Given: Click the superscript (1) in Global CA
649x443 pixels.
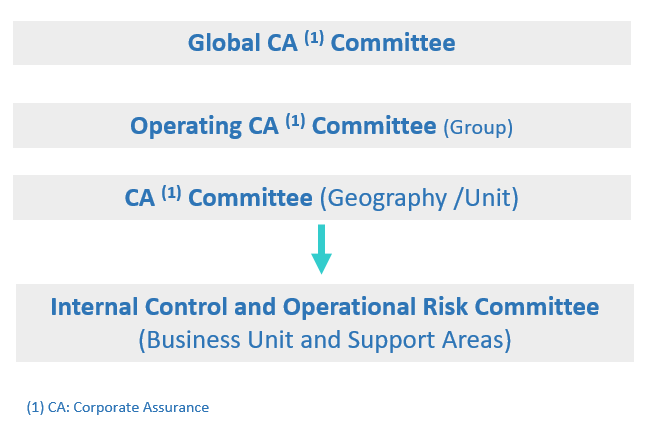Looking at the screenshot, I should click(314, 38).
